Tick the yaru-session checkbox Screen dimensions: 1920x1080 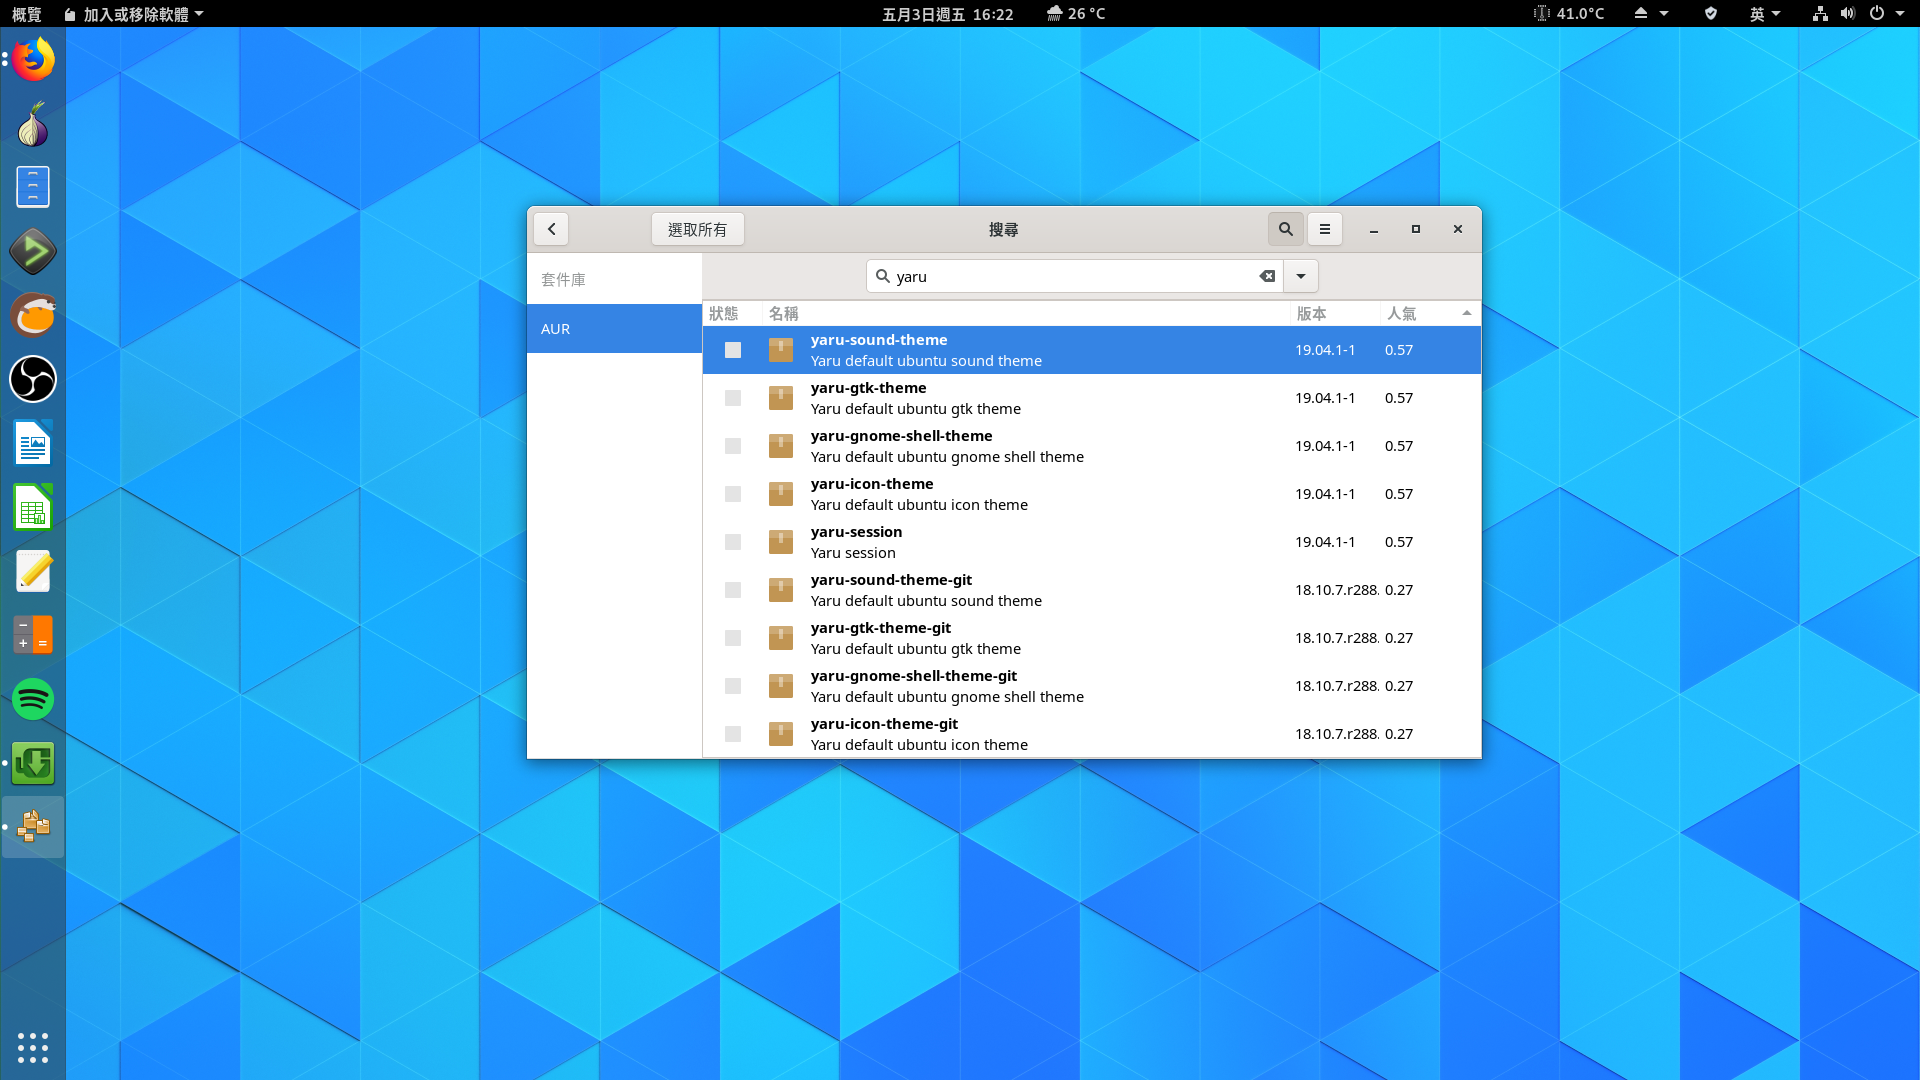pyautogui.click(x=733, y=541)
